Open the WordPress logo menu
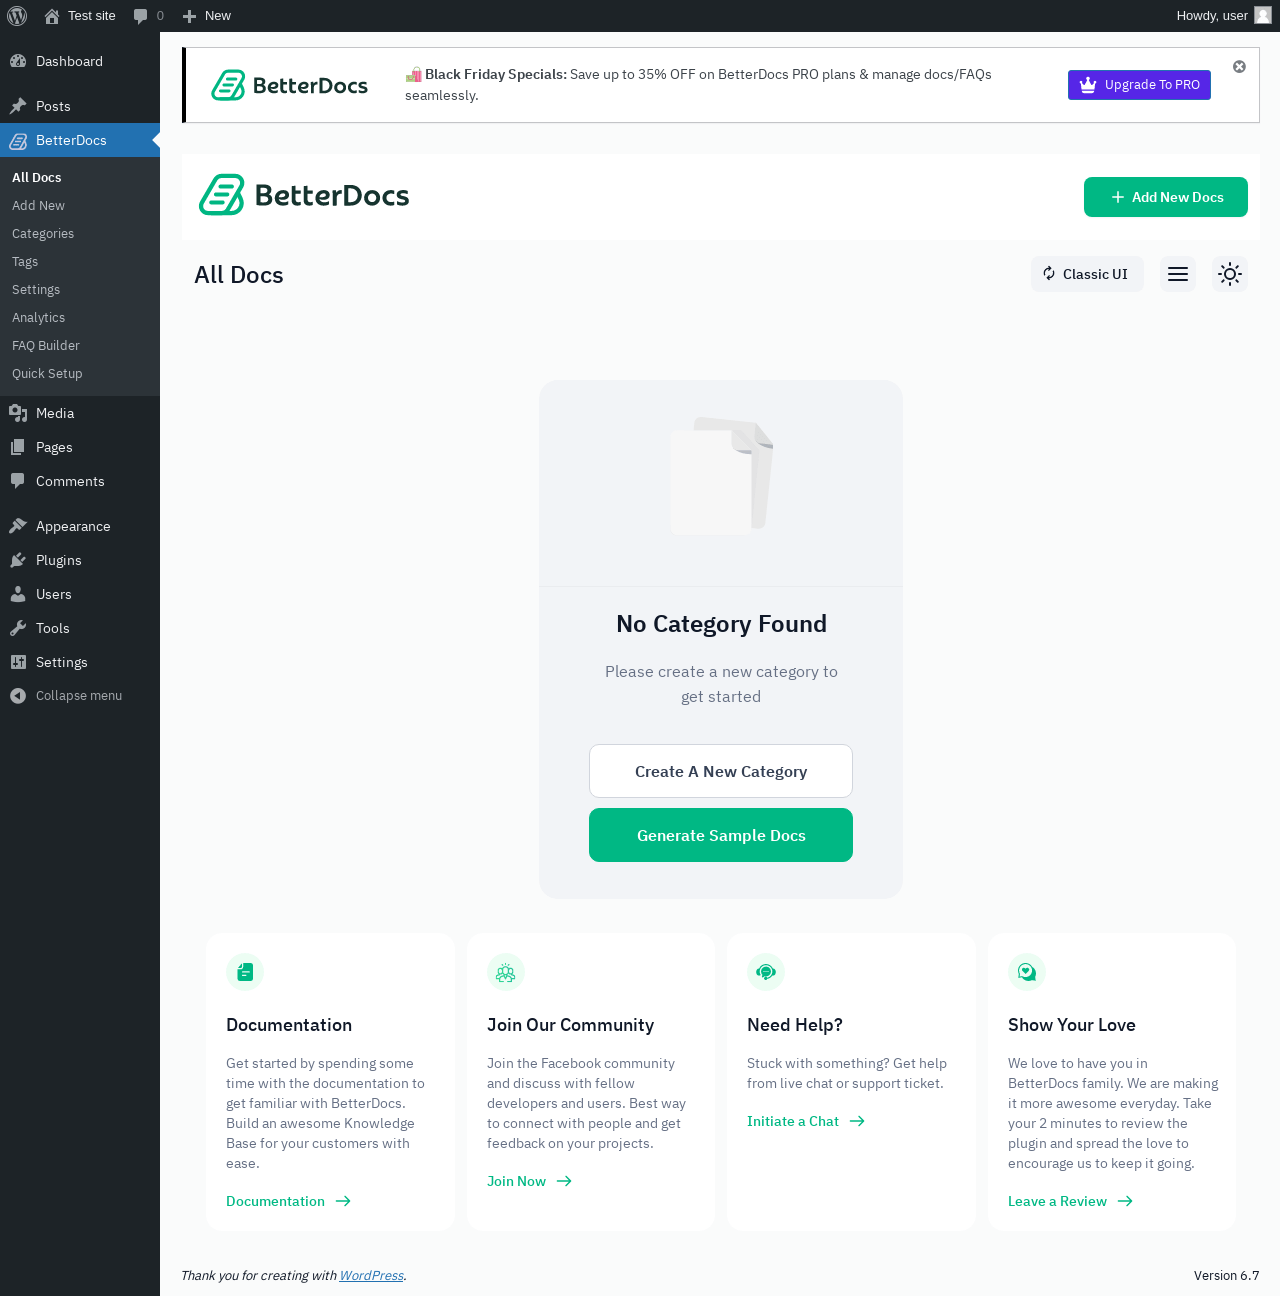 tap(17, 16)
